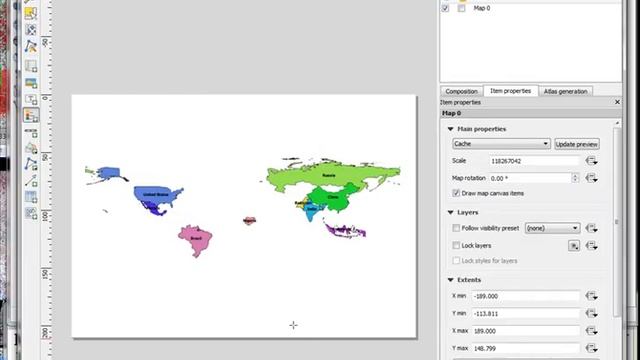The width and height of the screenshot is (640, 360).
Task: Collapse the Layers section
Action: click(x=451, y=213)
